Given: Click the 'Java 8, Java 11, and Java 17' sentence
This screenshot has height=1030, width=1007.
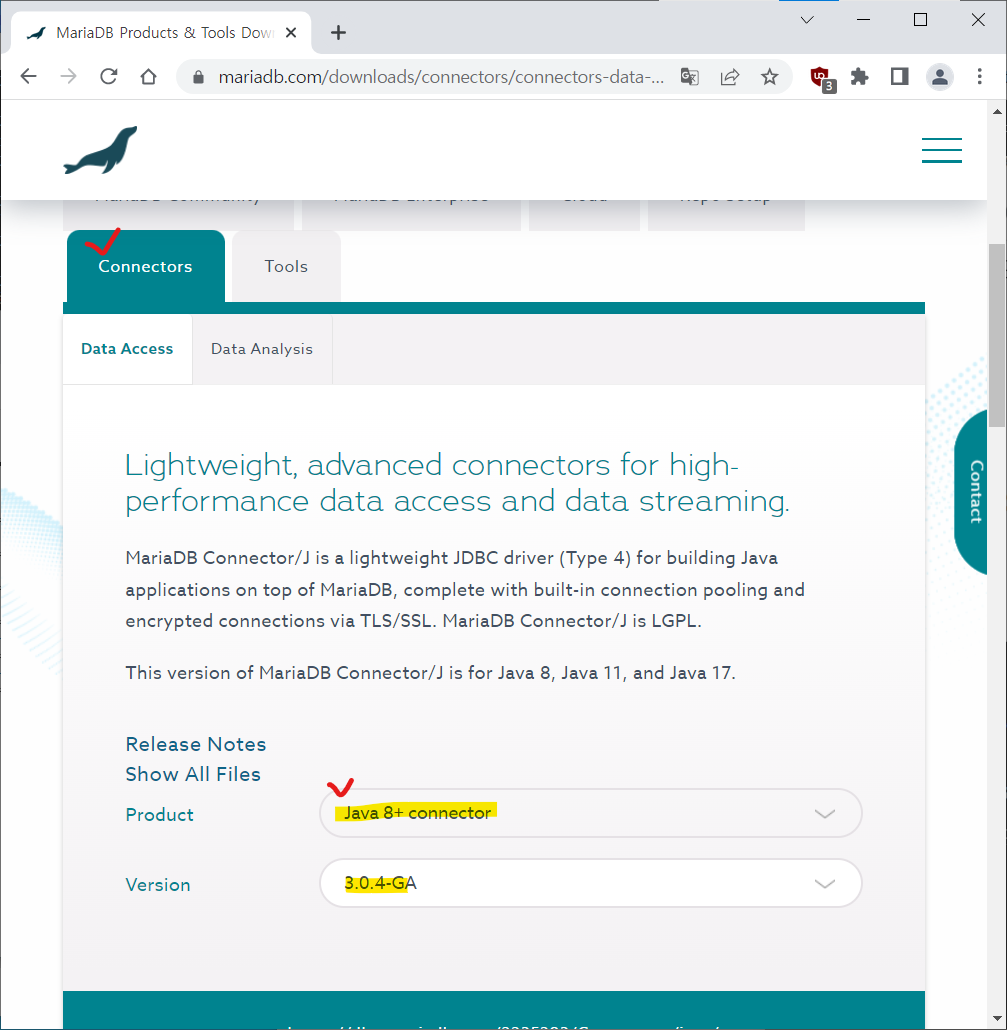Looking at the screenshot, I should click(430, 673).
